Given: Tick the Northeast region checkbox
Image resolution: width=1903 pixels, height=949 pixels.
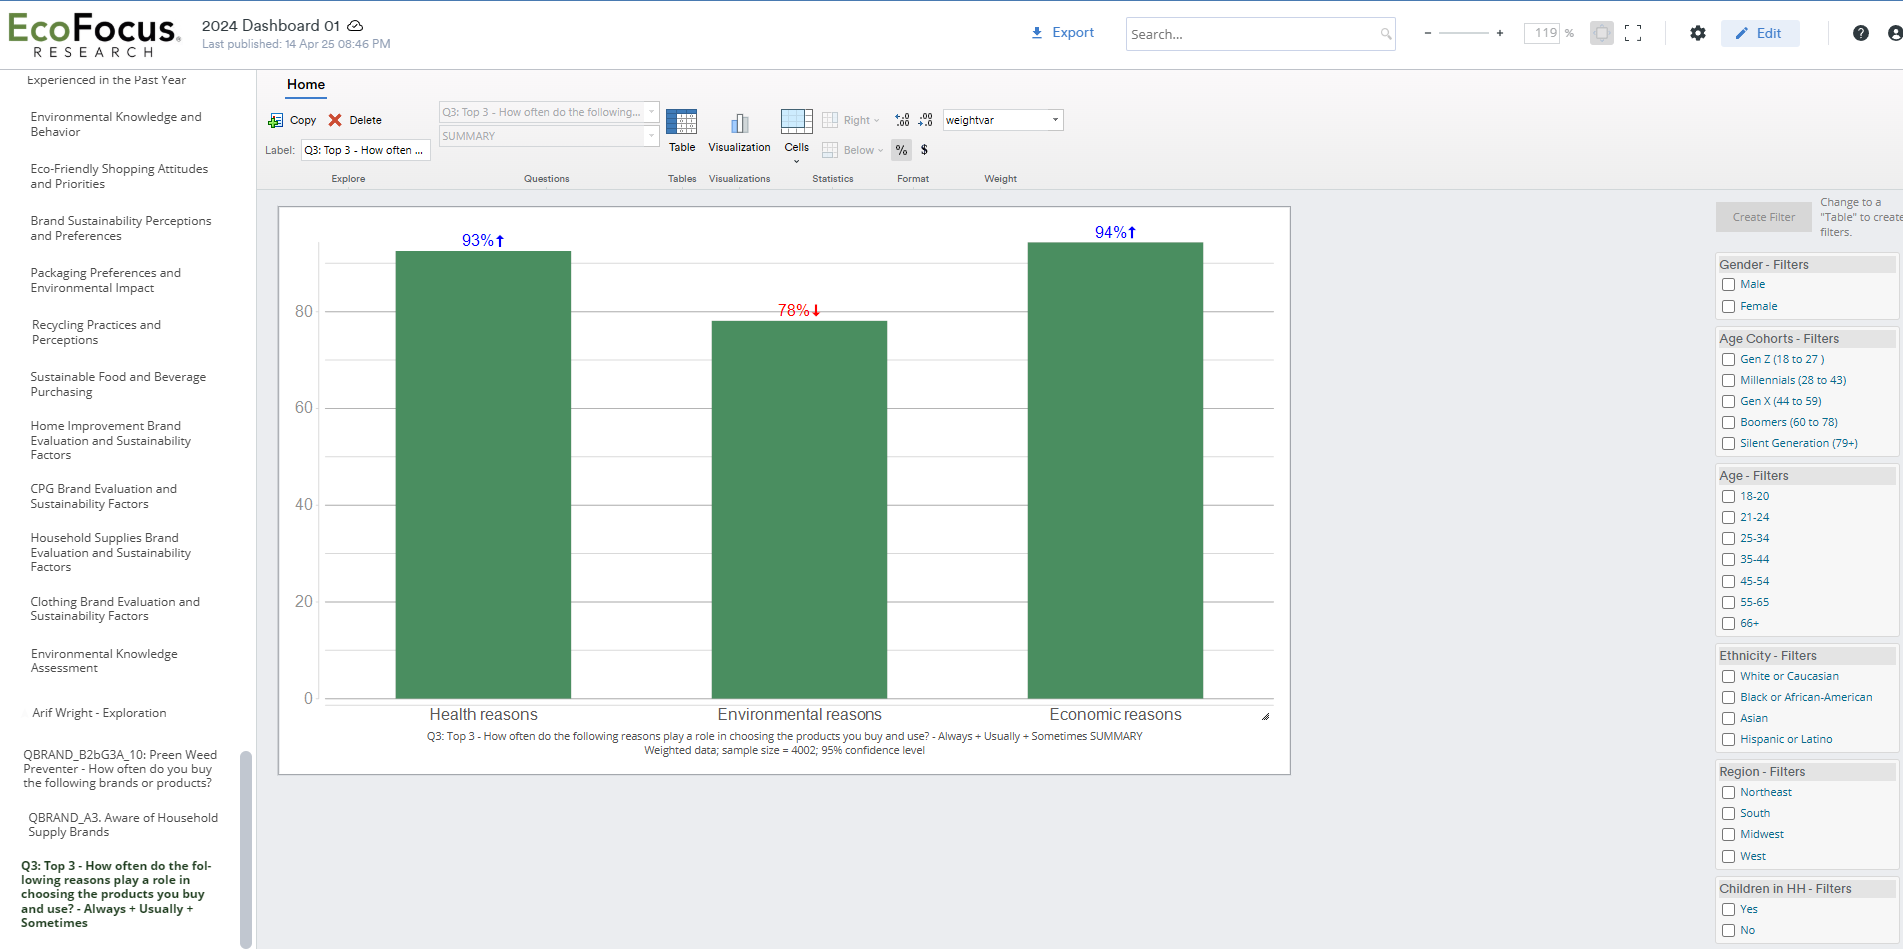Looking at the screenshot, I should click(1728, 792).
